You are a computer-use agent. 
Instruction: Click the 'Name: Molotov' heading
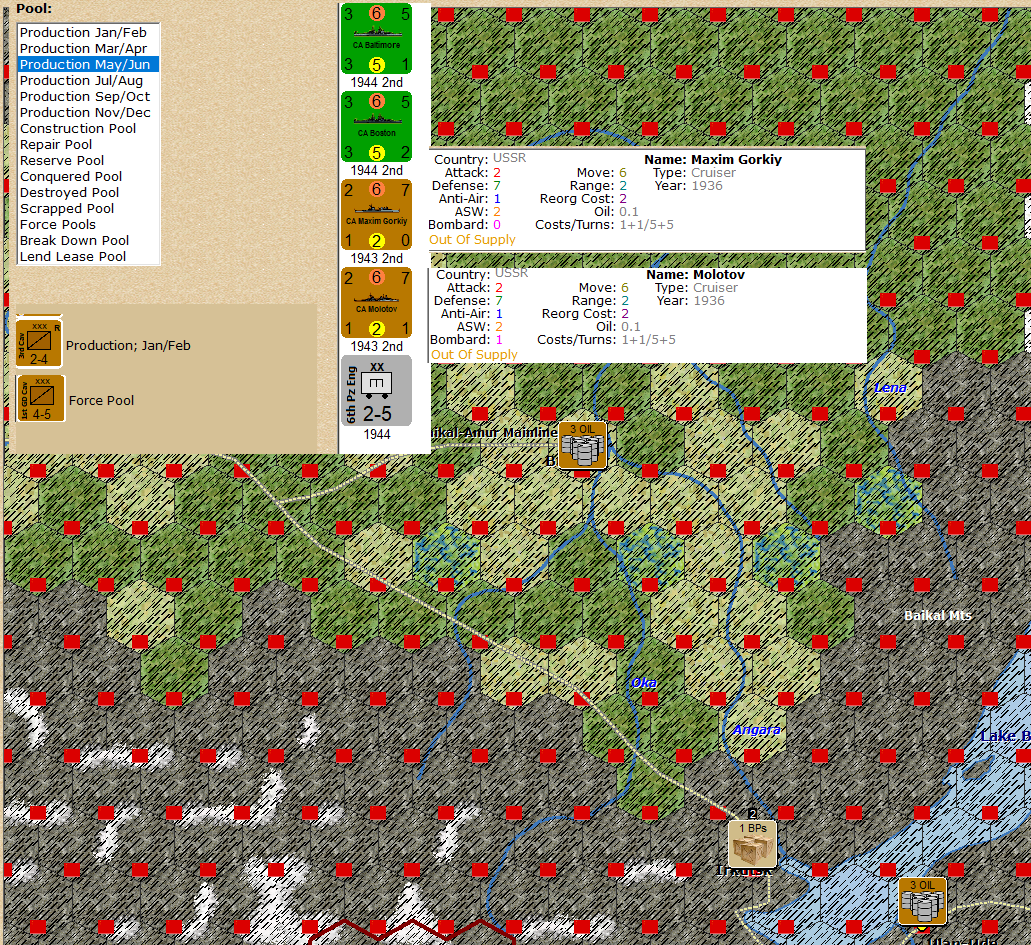696,274
